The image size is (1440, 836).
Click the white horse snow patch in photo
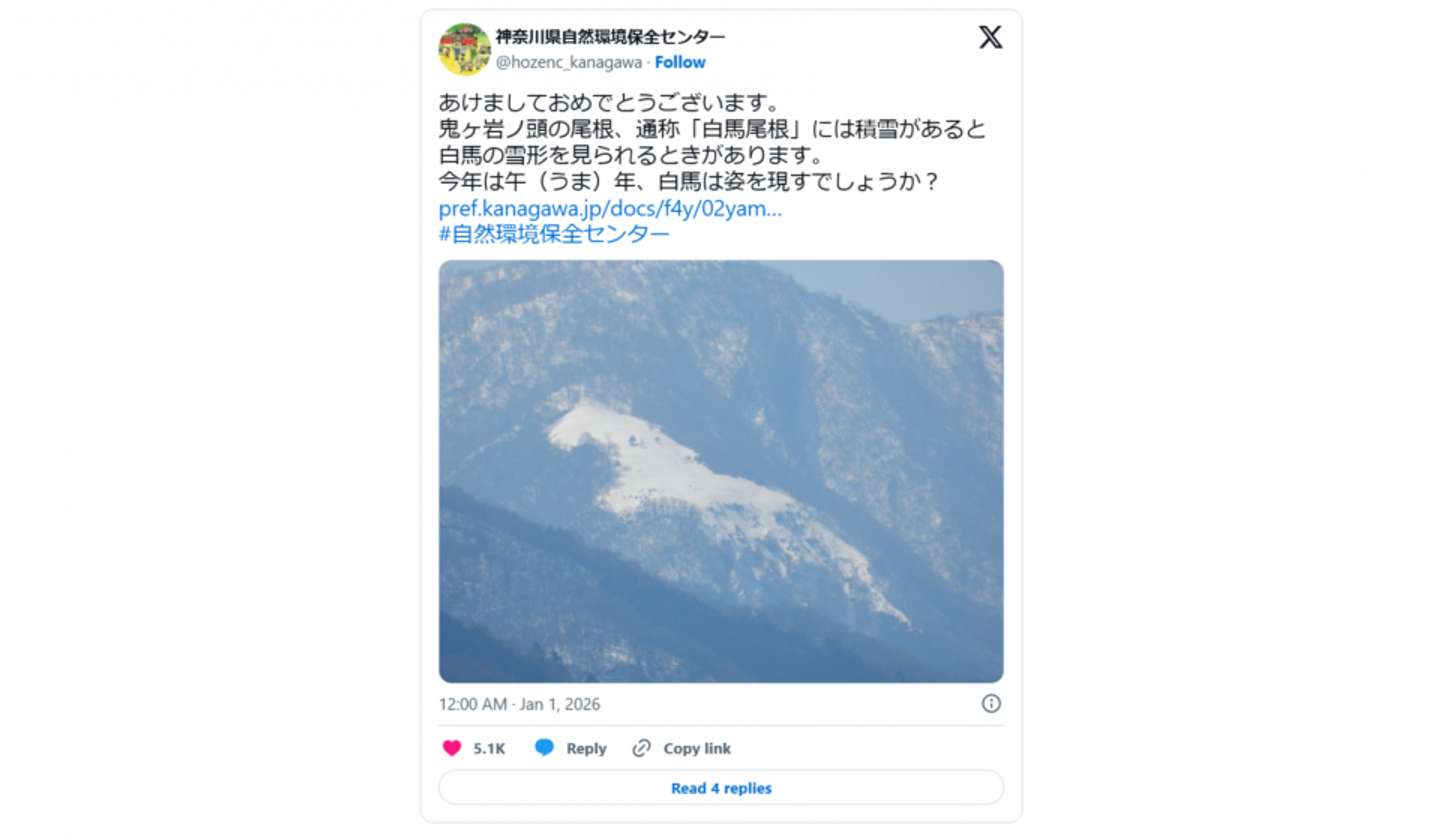point(700,480)
